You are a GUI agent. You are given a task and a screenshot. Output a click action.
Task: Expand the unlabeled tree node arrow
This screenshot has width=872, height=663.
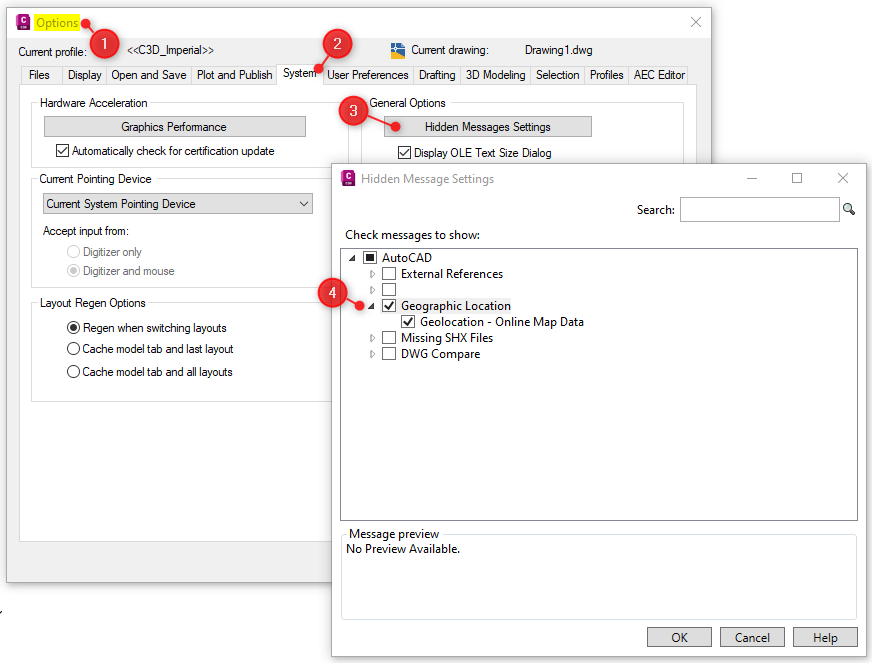pos(372,290)
